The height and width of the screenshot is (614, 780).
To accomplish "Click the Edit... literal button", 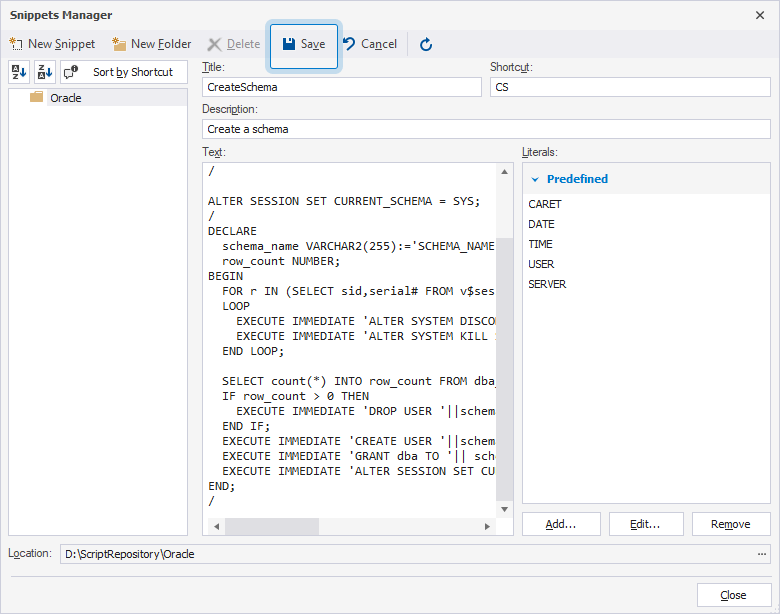I will tap(646, 524).
